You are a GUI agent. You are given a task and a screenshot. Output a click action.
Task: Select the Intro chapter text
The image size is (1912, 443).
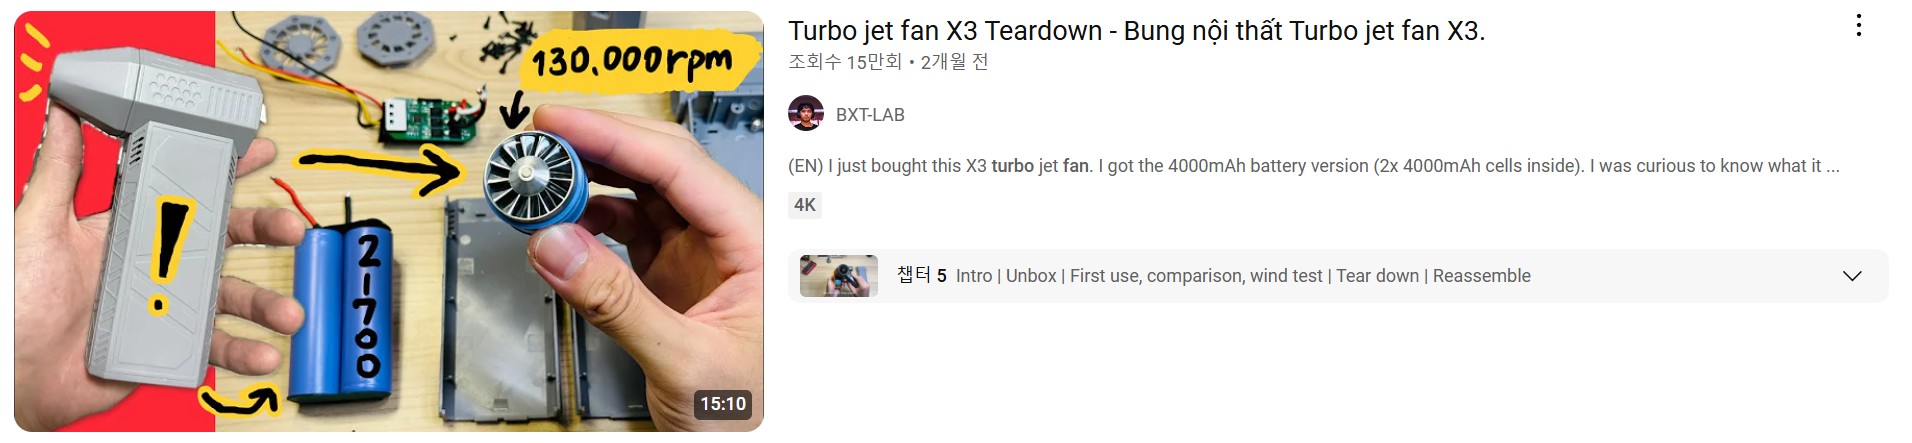[974, 276]
